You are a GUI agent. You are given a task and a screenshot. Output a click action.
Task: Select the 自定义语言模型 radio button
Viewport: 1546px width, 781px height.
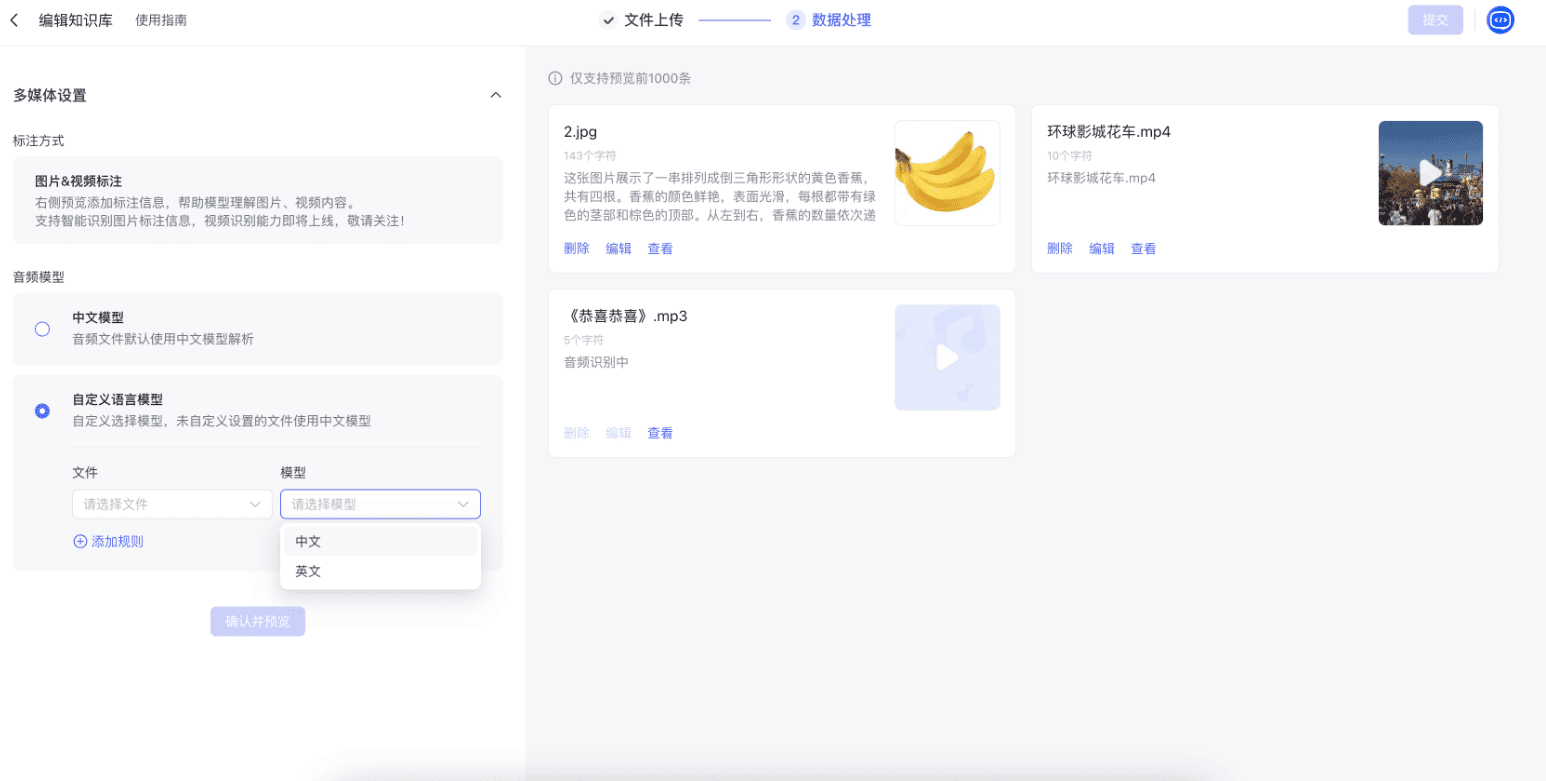pyautogui.click(x=42, y=411)
